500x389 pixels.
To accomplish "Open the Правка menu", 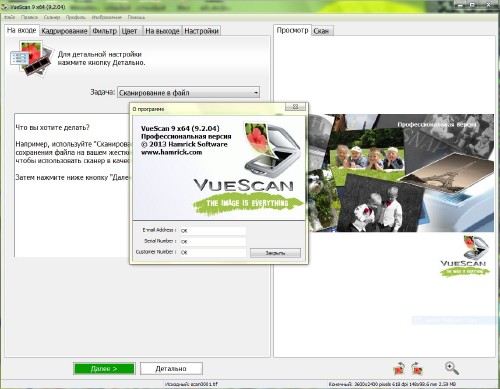I will click(29, 17).
